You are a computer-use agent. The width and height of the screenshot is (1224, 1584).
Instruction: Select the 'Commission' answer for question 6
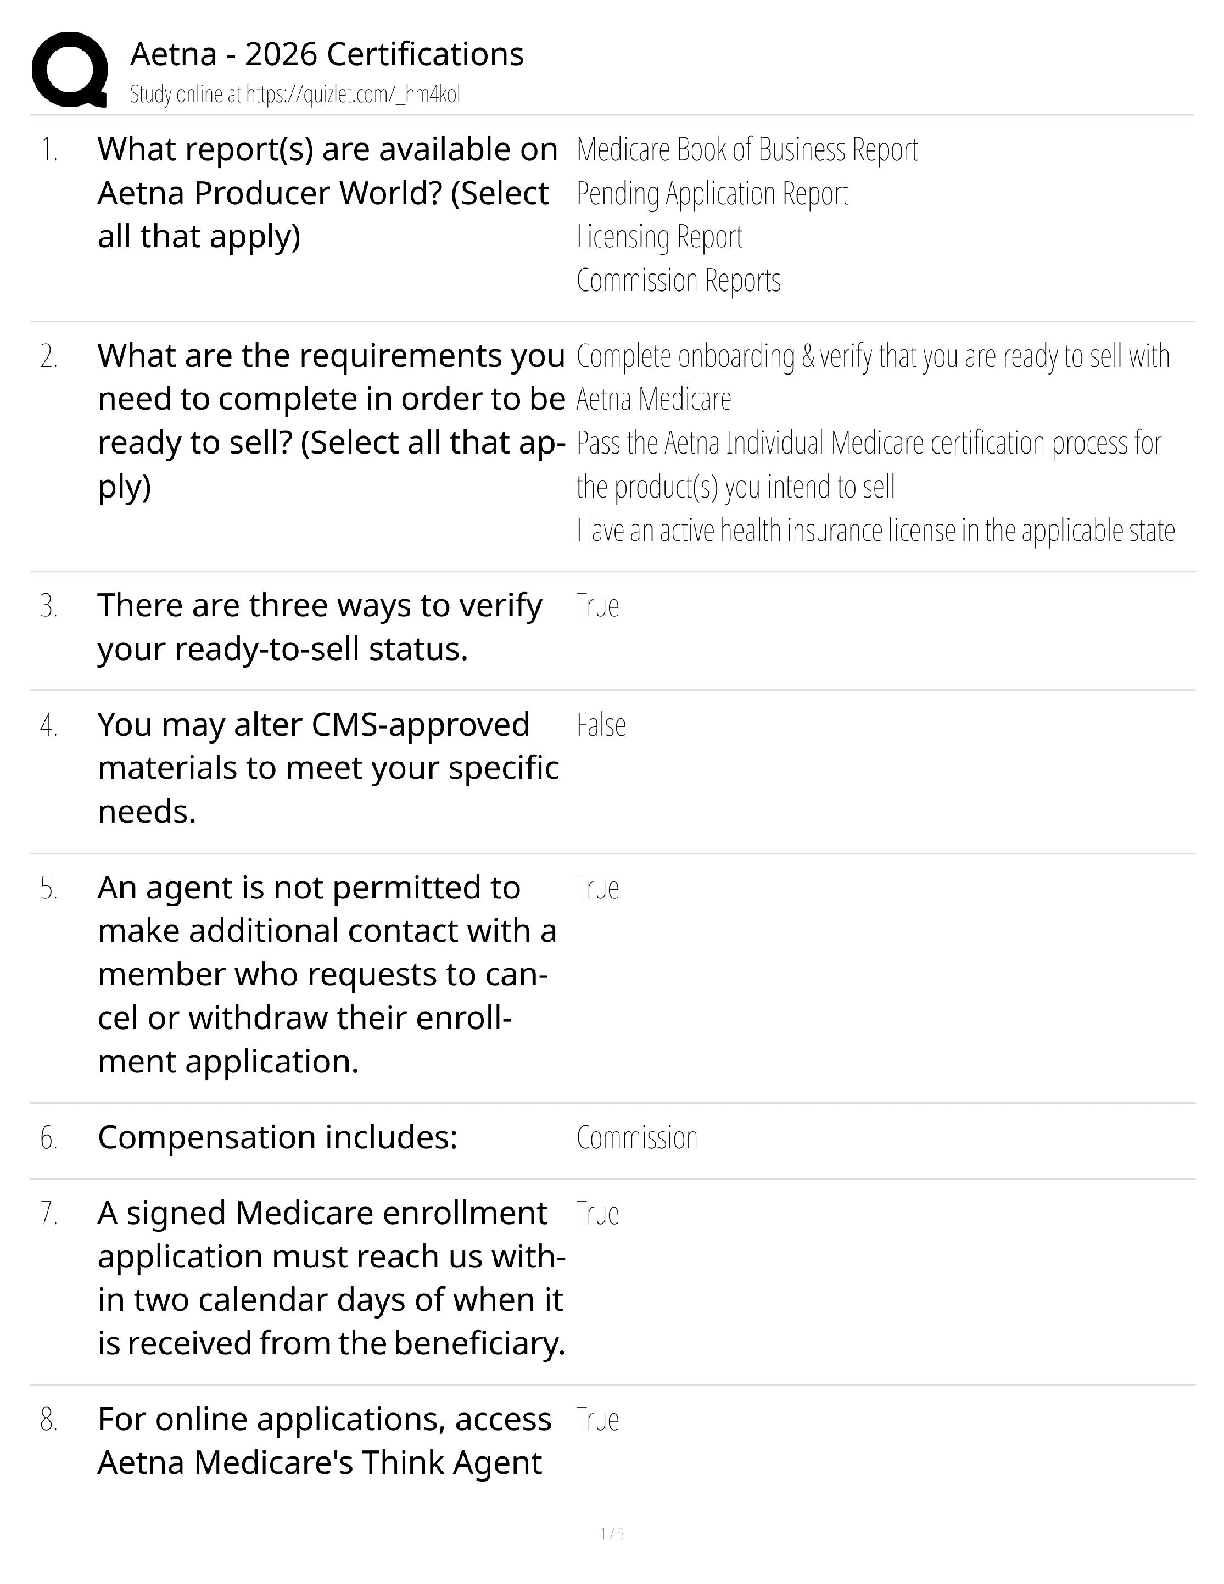point(636,1138)
